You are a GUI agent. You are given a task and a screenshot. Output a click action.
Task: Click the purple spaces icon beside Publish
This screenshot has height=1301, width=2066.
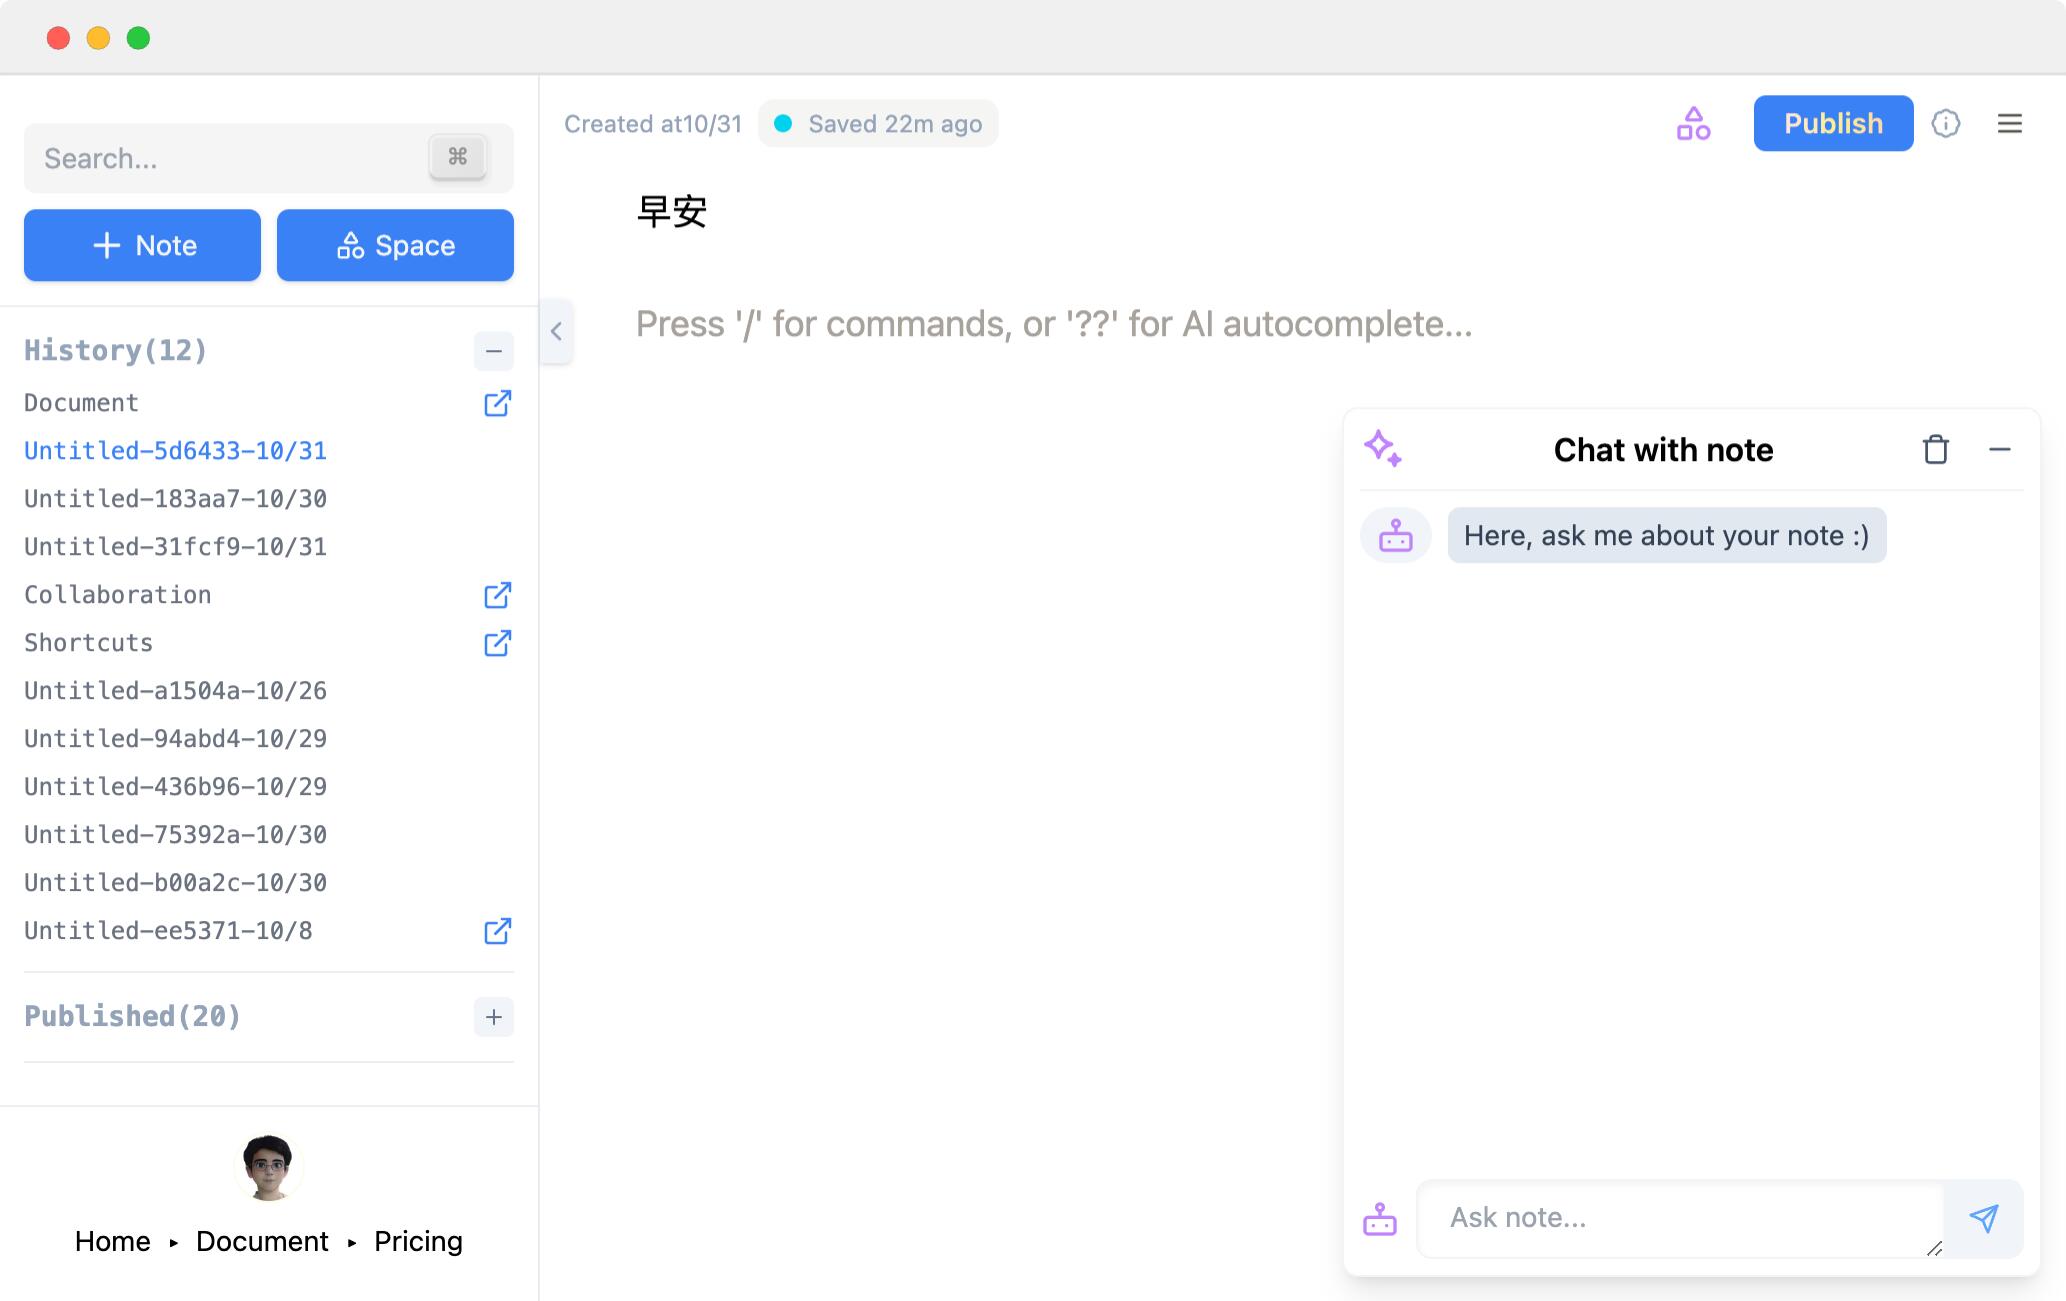coord(1693,124)
